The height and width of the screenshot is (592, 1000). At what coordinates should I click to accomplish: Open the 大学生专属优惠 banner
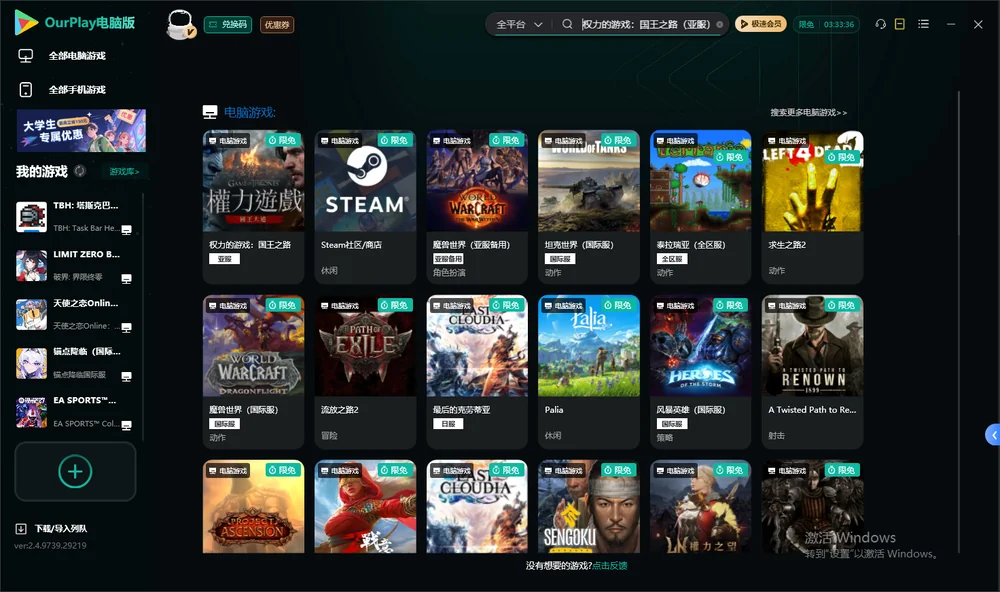[x=81, y=130]
